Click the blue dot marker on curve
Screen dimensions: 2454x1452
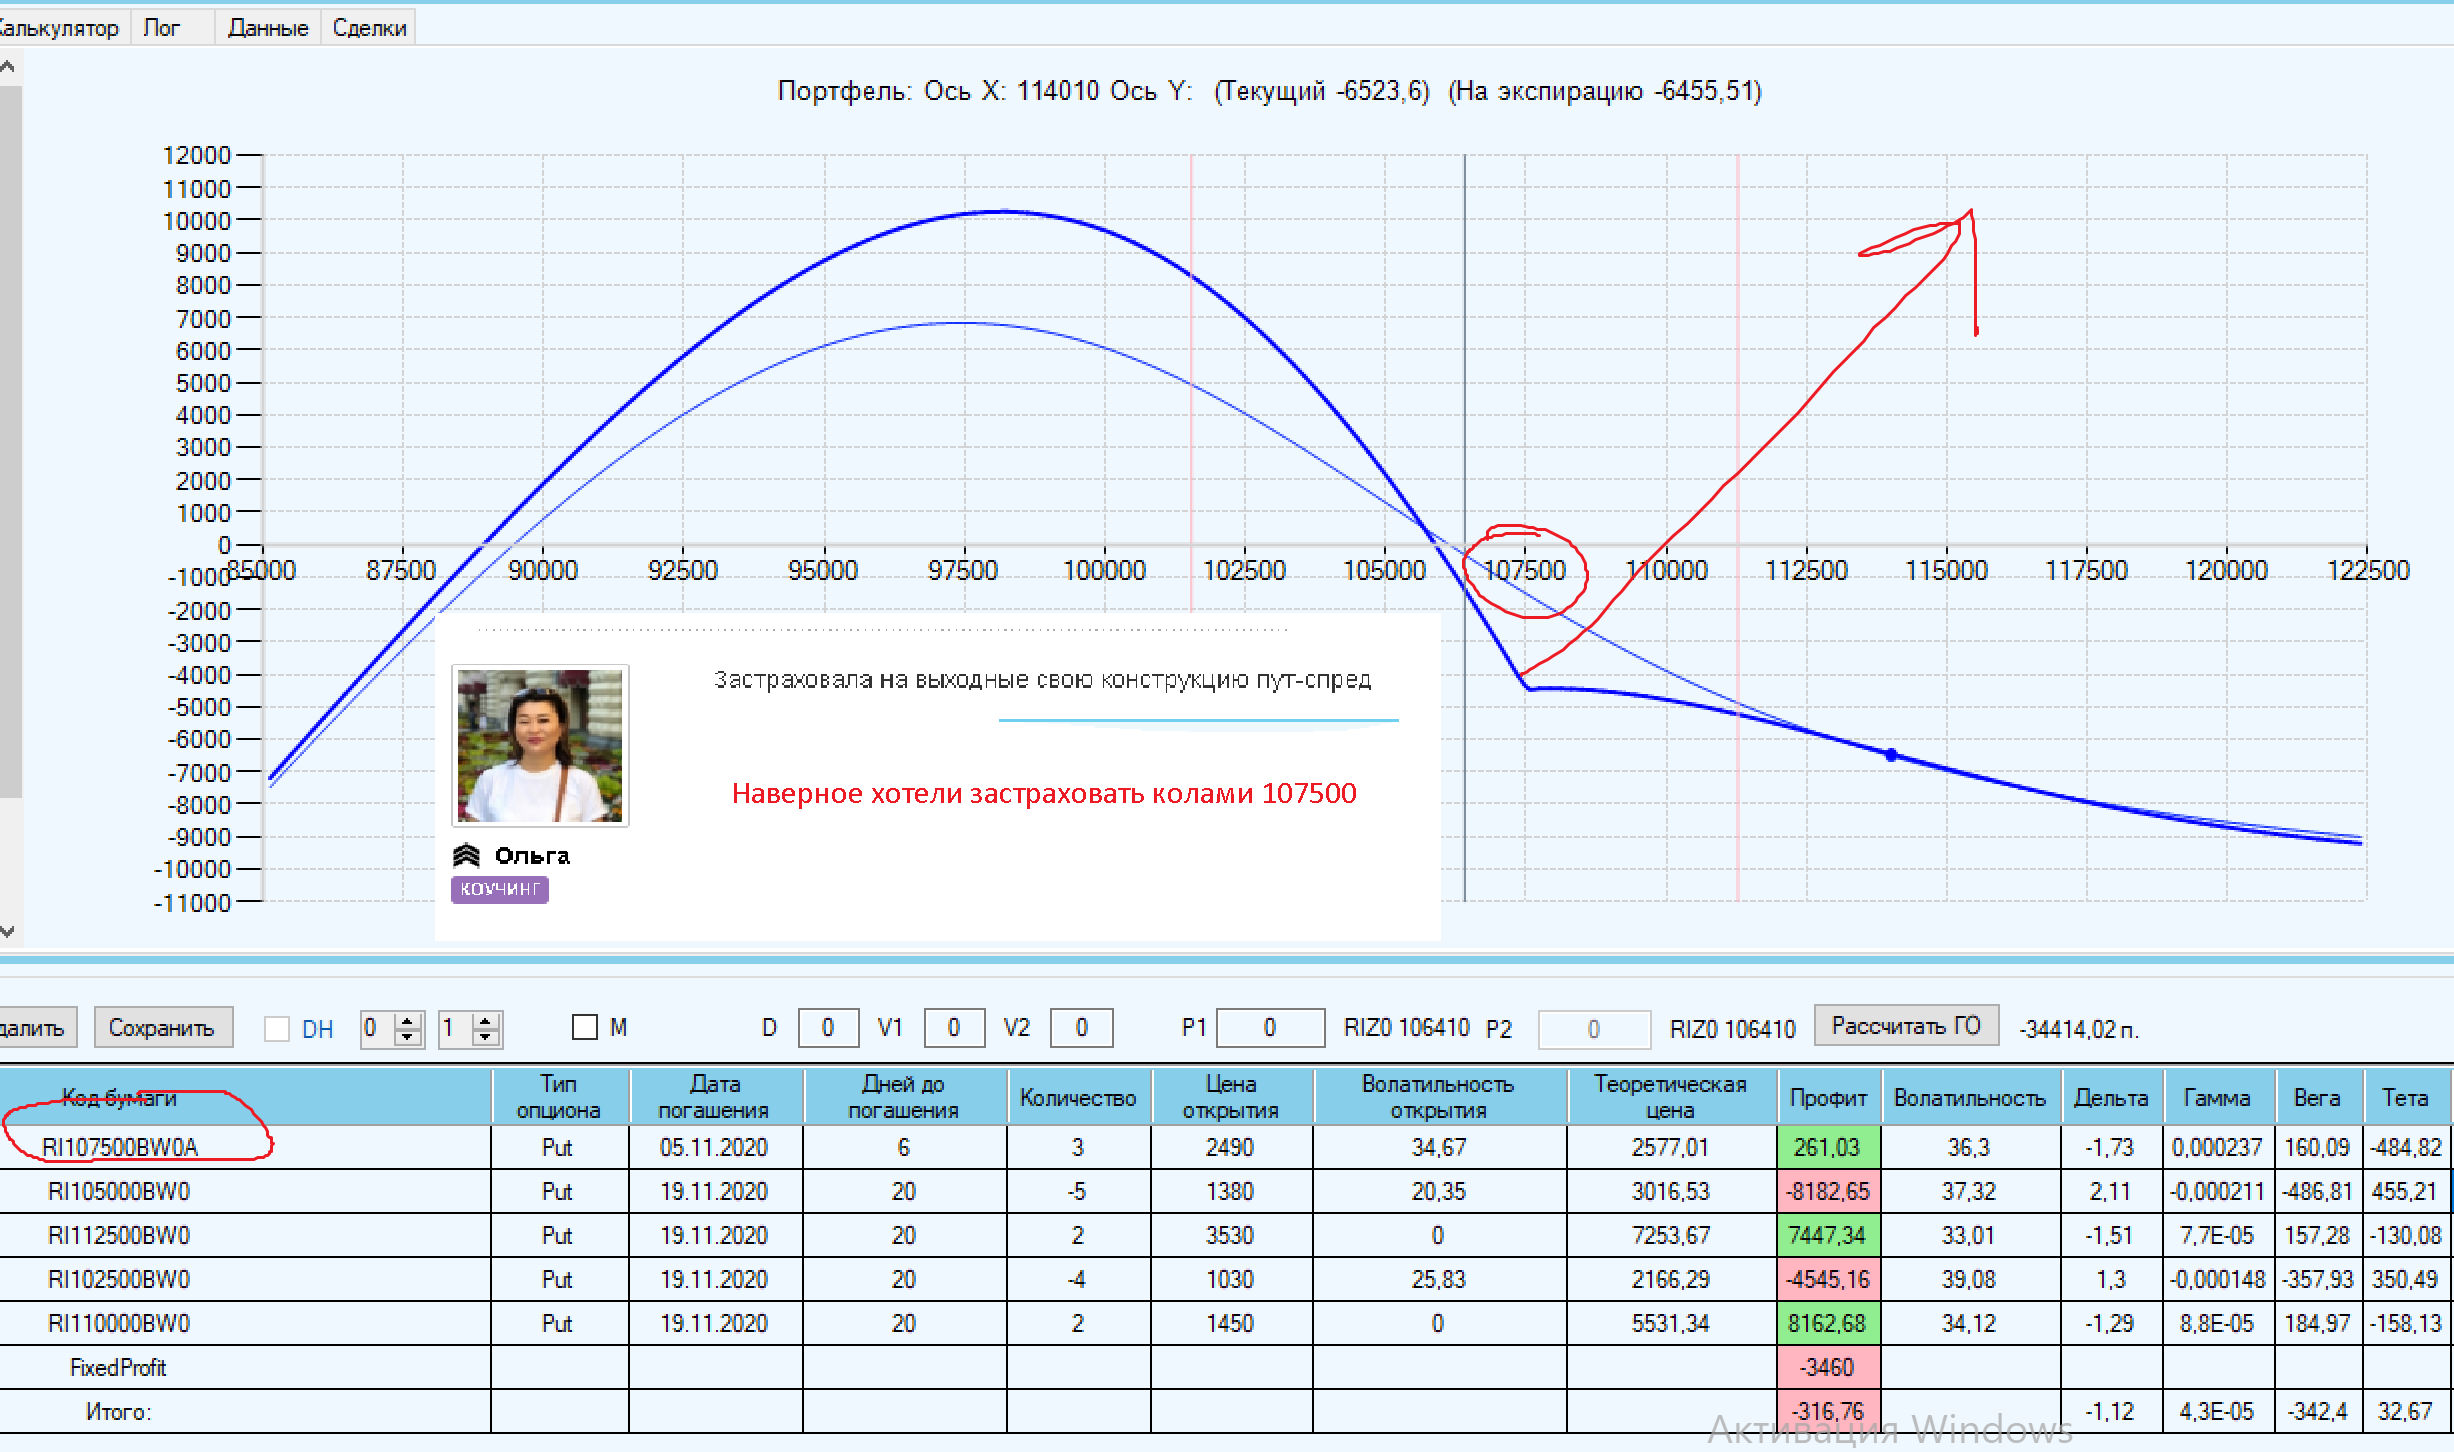coord(1891,755)
